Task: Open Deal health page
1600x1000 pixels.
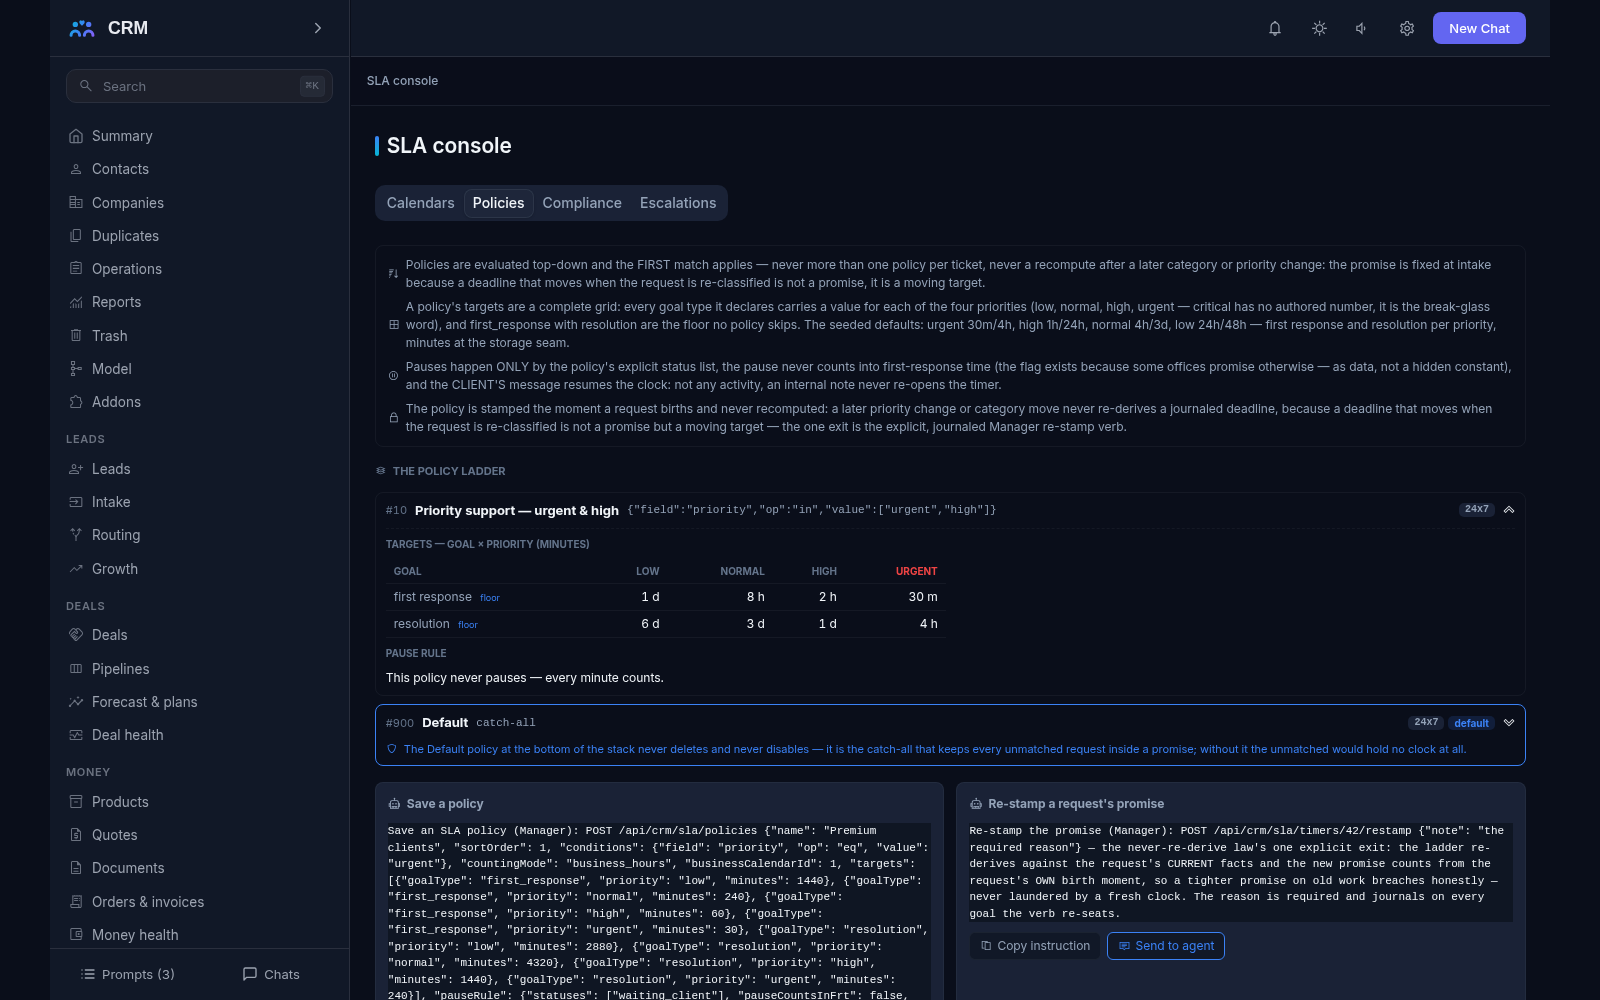Action: click(x=199, y=735)
